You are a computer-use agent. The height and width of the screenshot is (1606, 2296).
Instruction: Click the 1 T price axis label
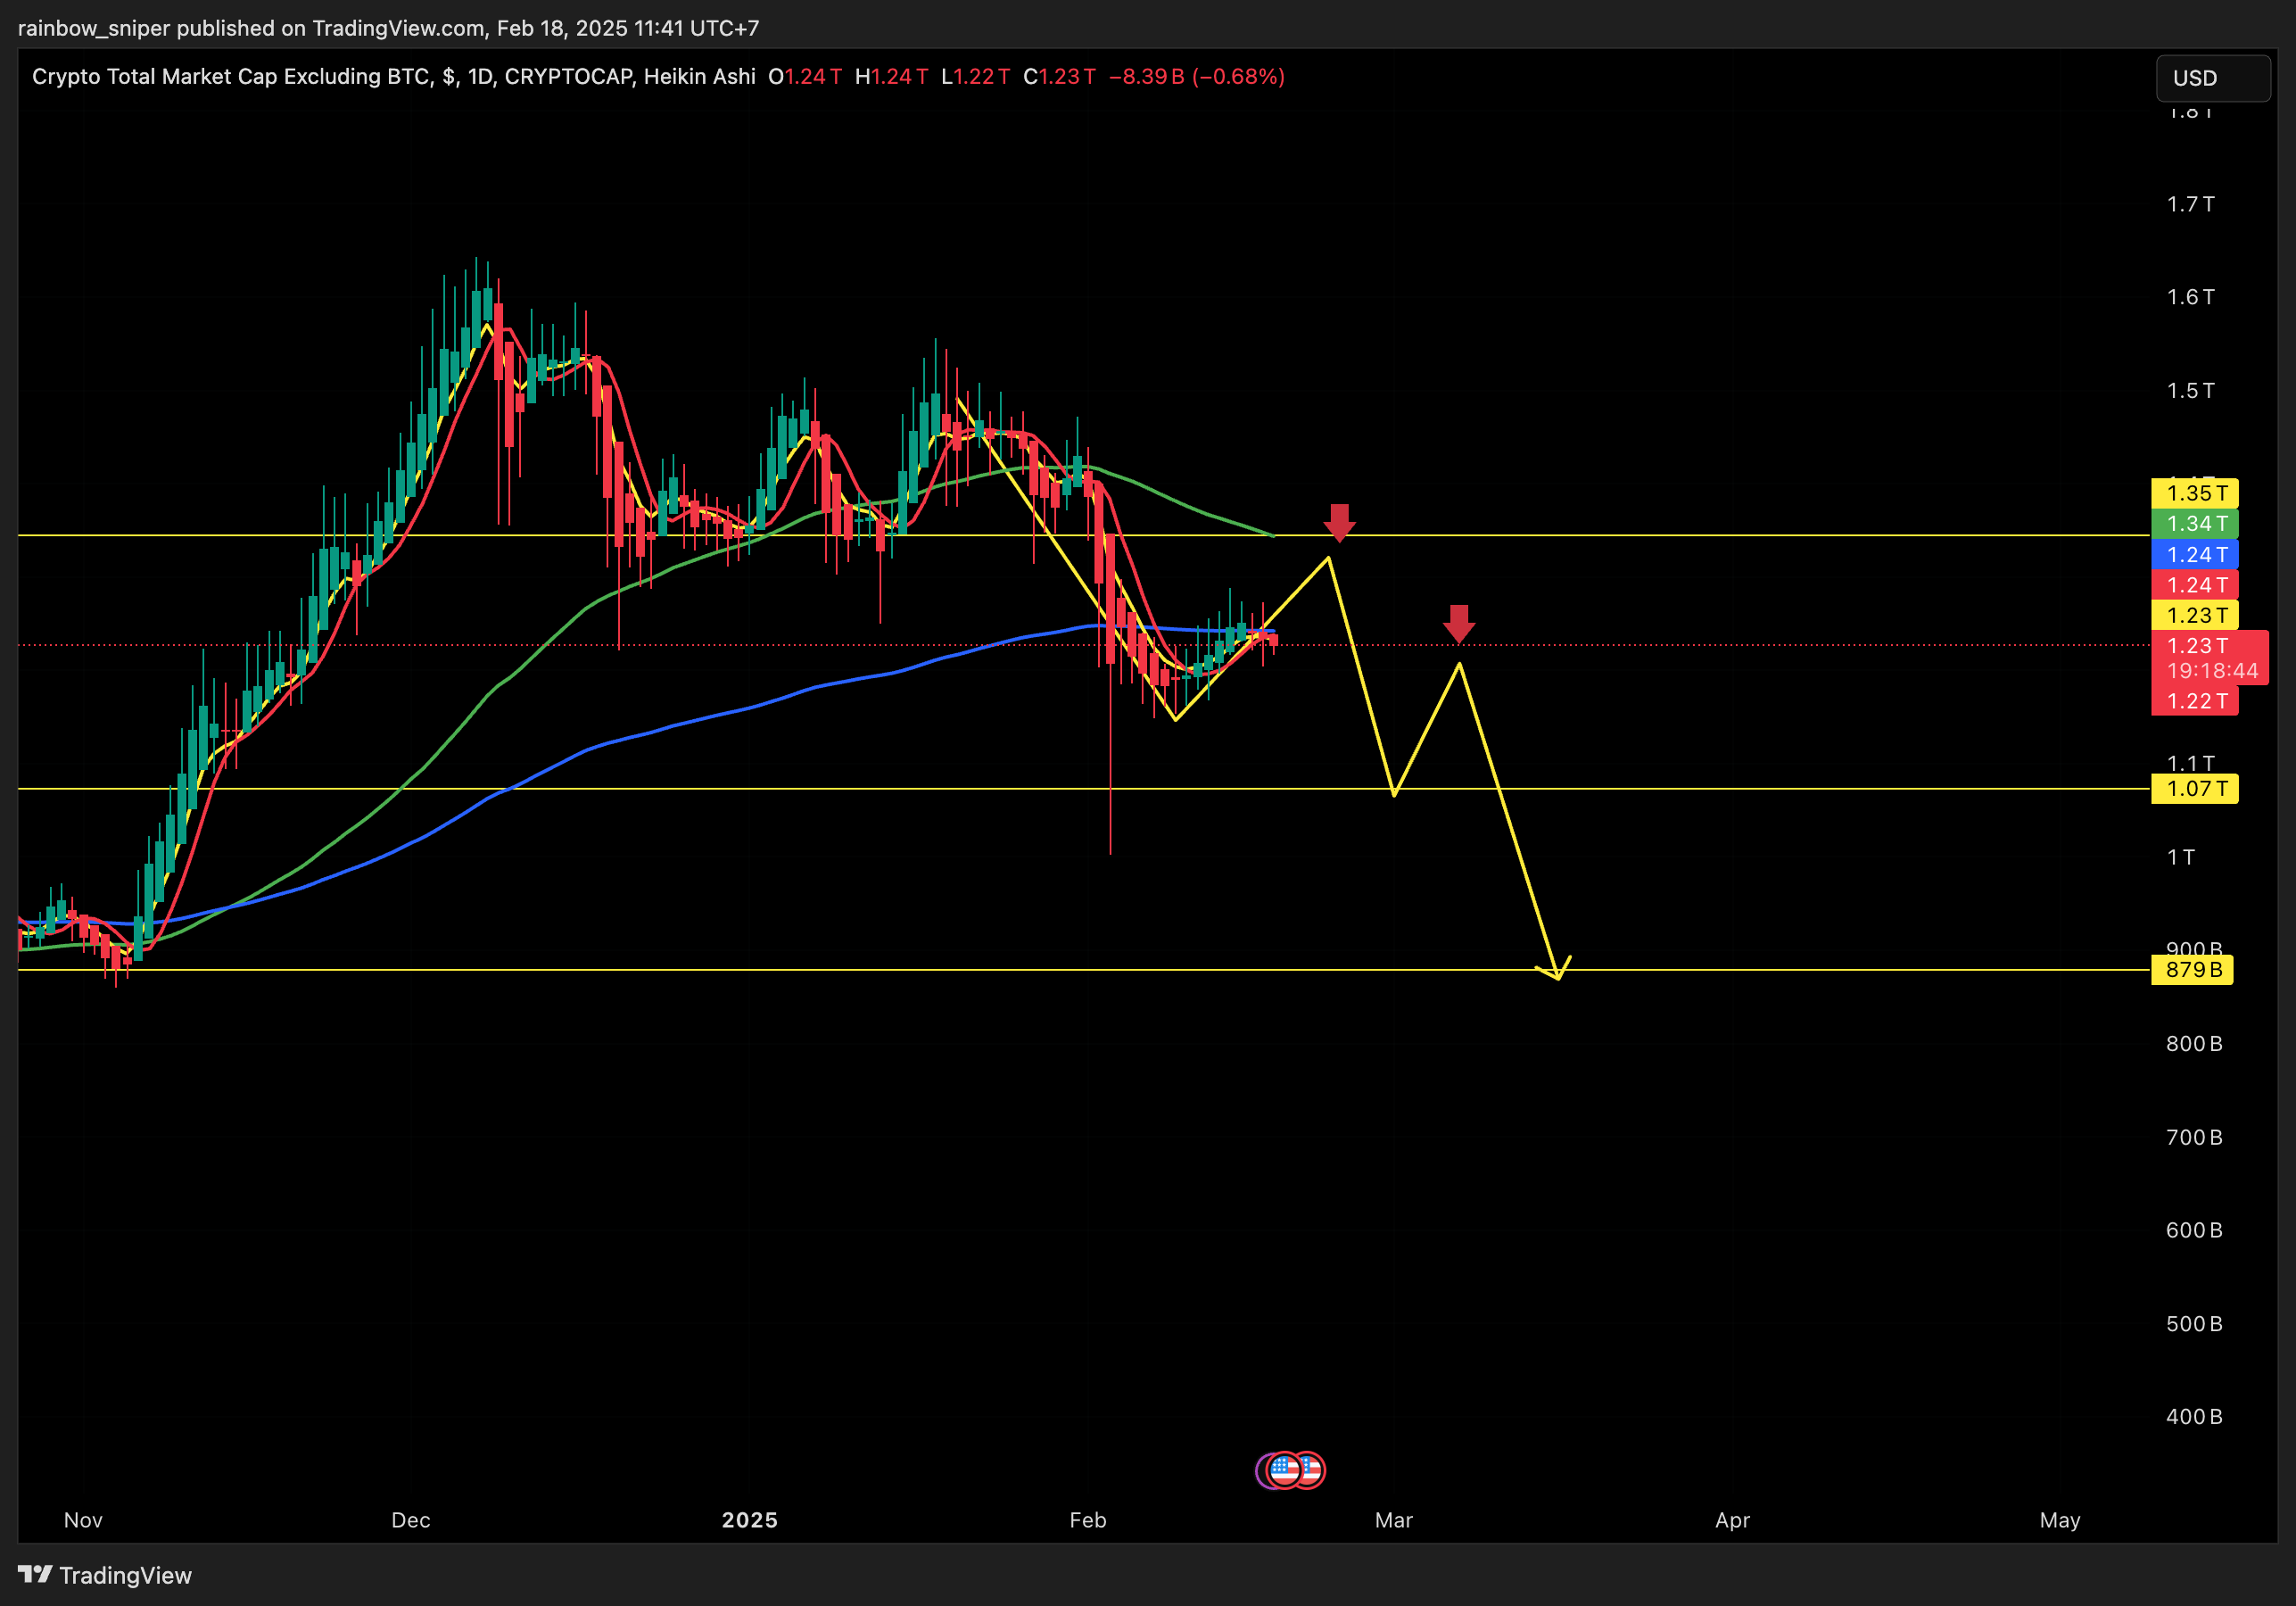2181,857
